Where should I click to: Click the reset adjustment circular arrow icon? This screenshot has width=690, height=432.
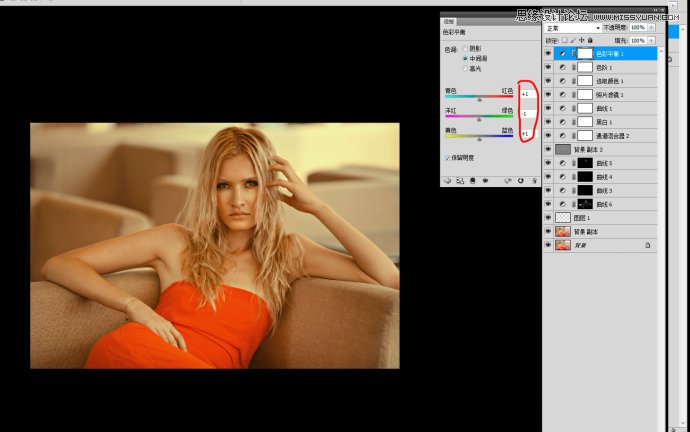(521, 181)
